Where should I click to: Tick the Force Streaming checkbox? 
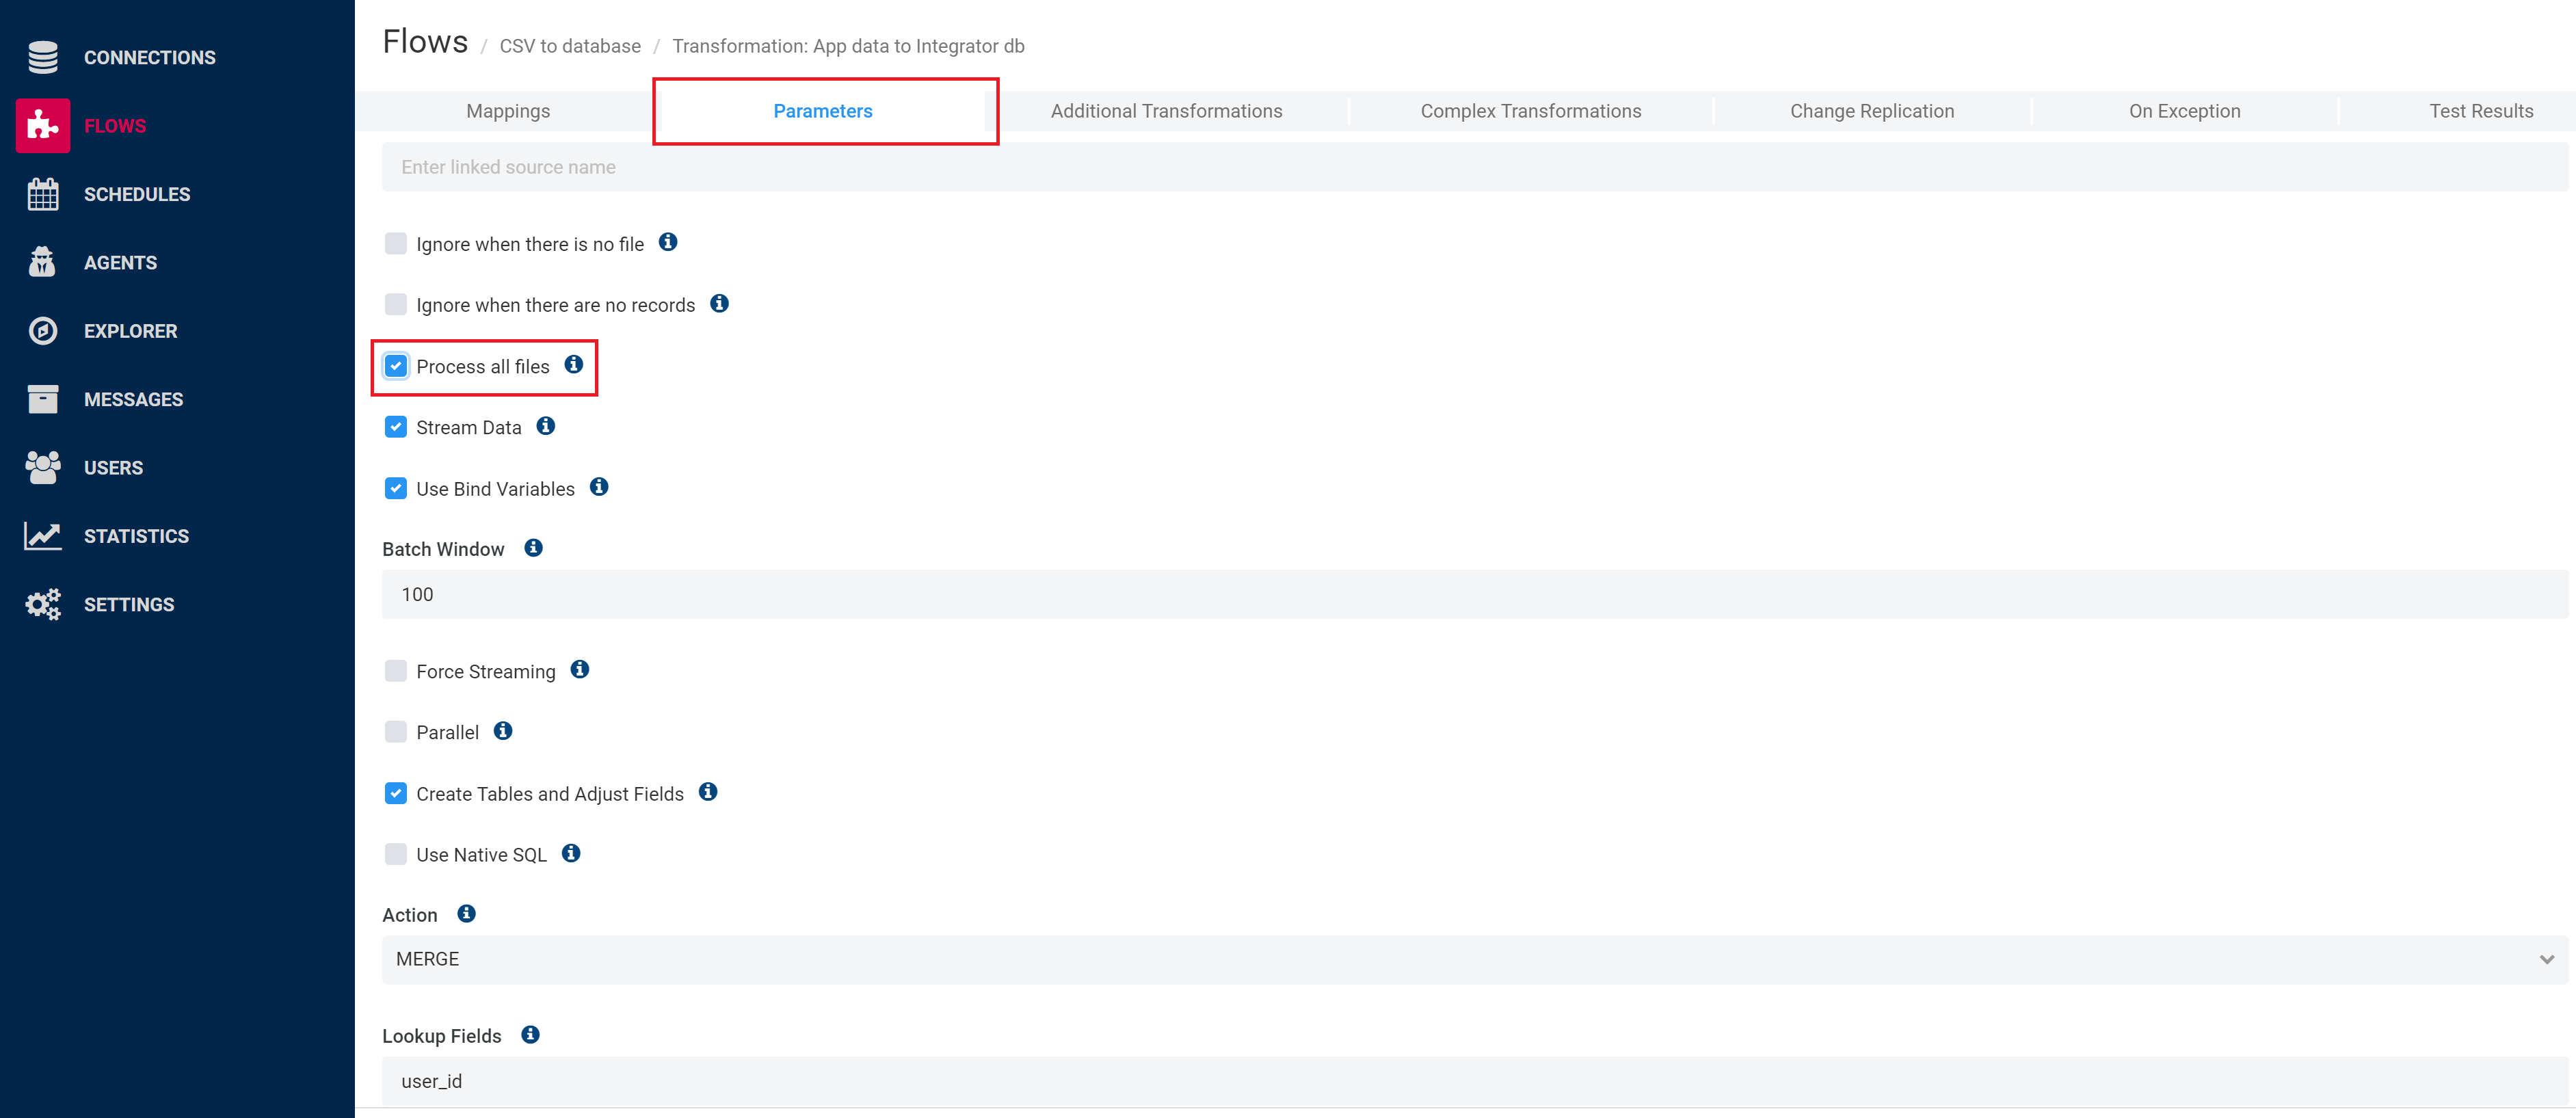[396, 671]
